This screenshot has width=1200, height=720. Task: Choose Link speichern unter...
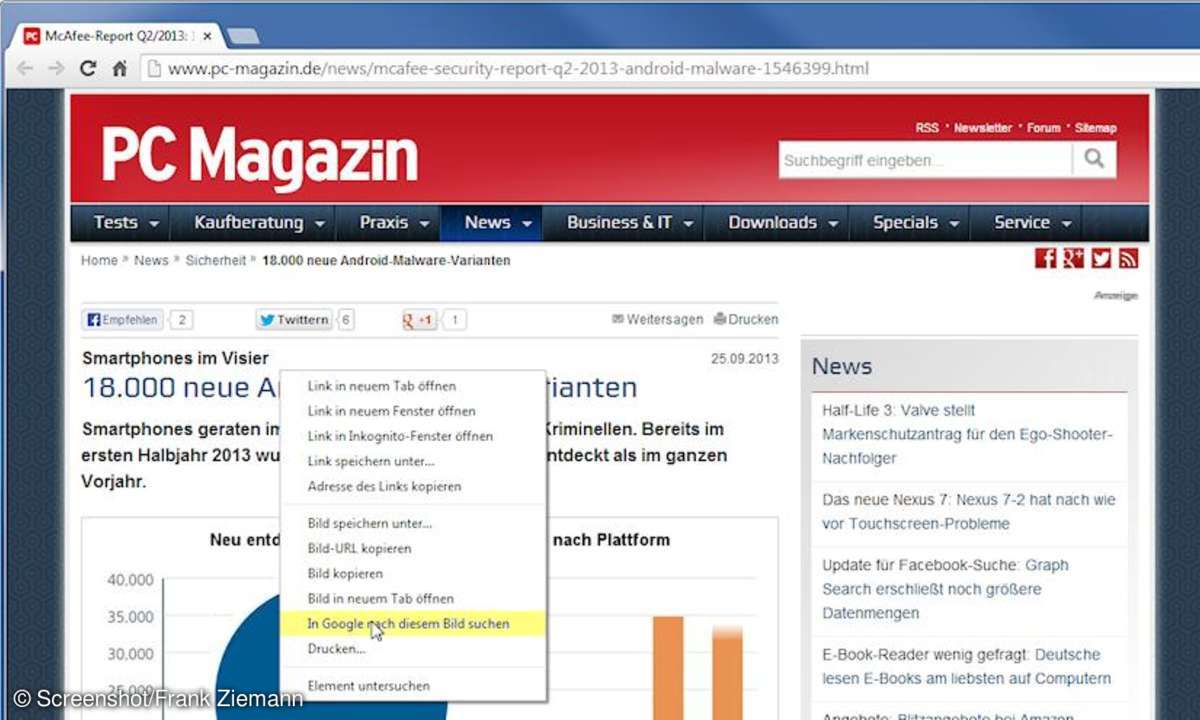[x=413, y=461]
